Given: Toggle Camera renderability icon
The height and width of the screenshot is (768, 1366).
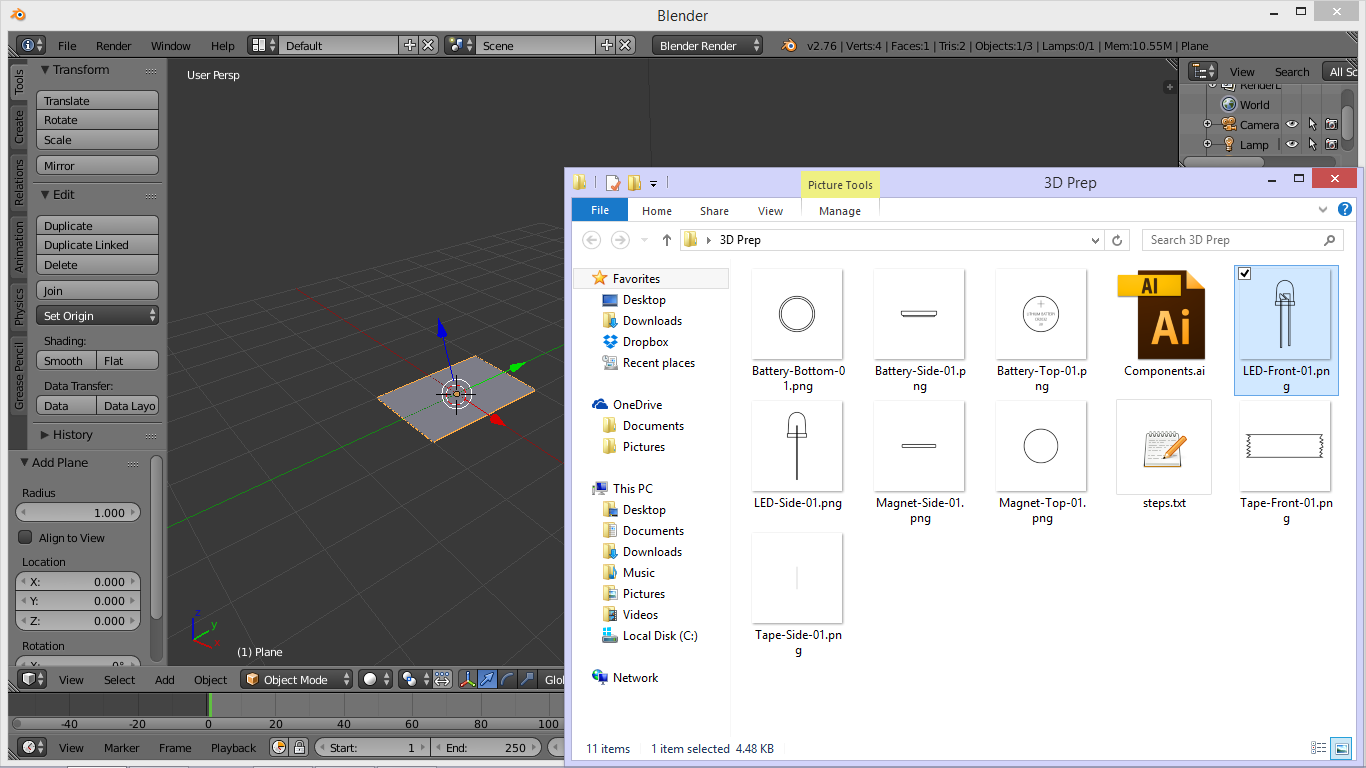Looking at the screenshot, I should [x=1331, y=124].
